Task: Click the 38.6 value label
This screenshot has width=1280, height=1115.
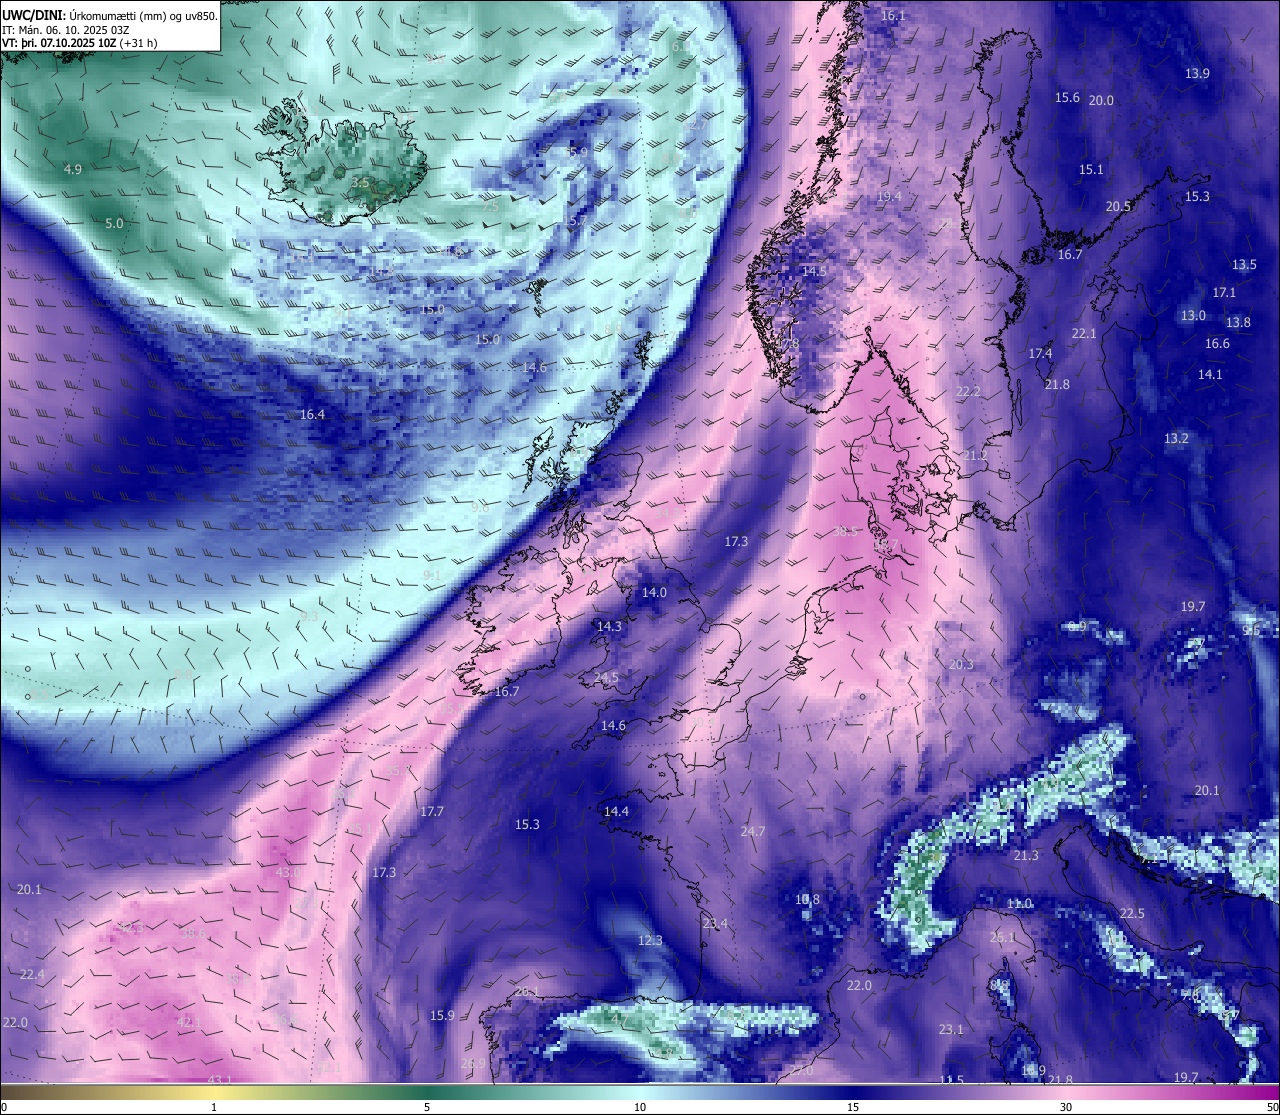Action: click(192, 933)
